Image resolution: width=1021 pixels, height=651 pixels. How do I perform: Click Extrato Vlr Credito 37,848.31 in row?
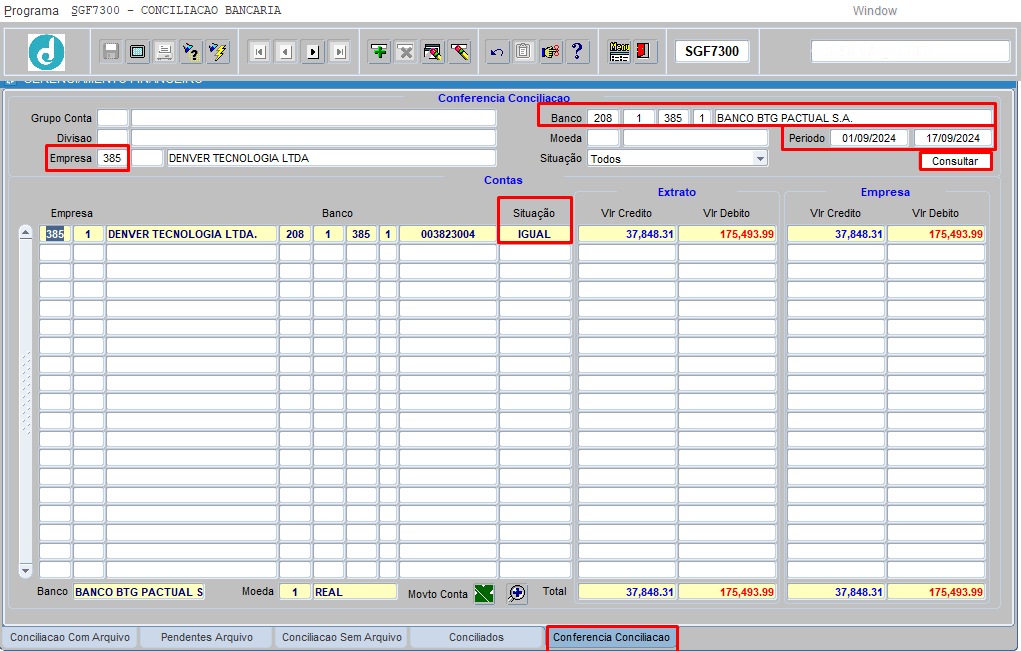point(627,234)
